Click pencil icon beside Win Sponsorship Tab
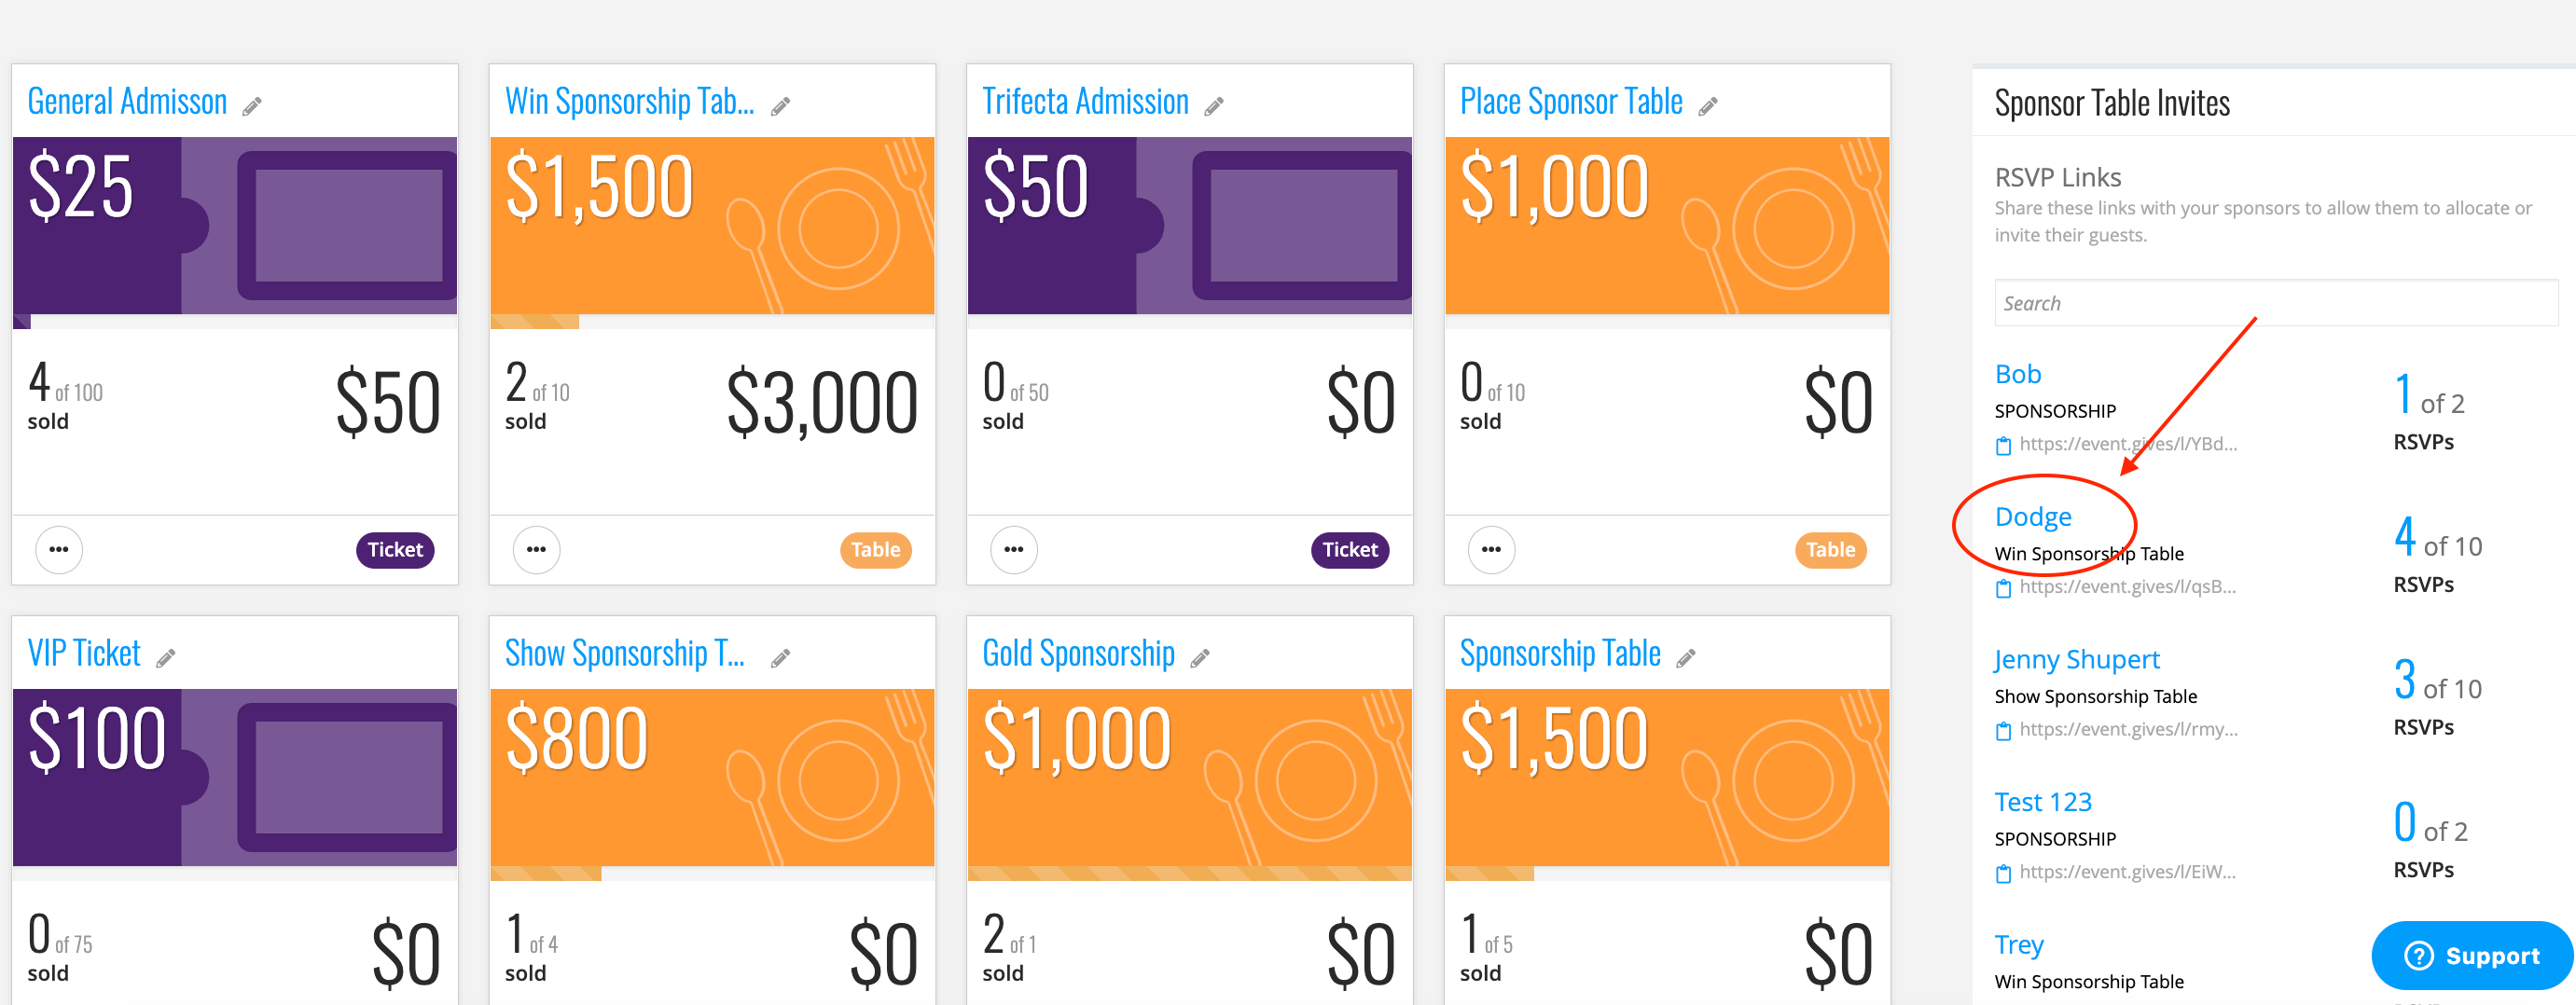This screenshot has height=1005, width=2576. (x=780, y=106)
